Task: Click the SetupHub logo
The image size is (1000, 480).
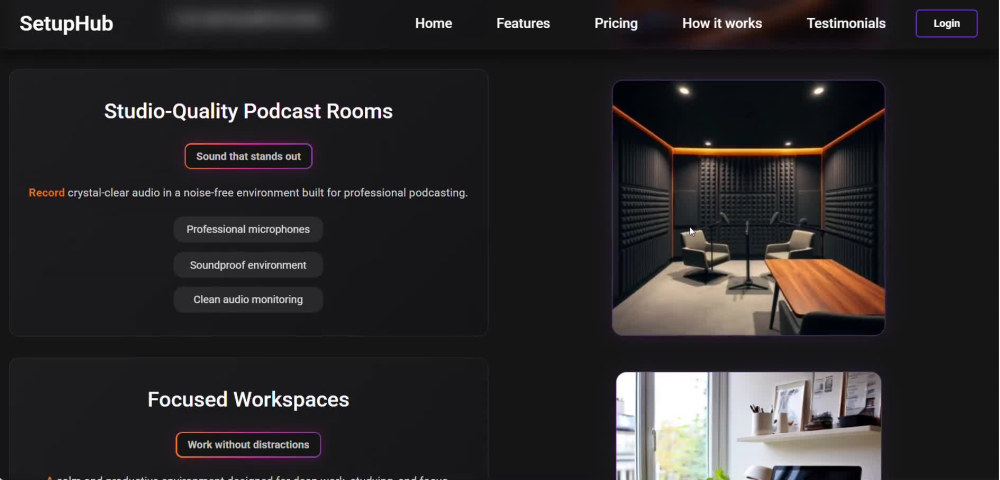Action: click(66, 24)
